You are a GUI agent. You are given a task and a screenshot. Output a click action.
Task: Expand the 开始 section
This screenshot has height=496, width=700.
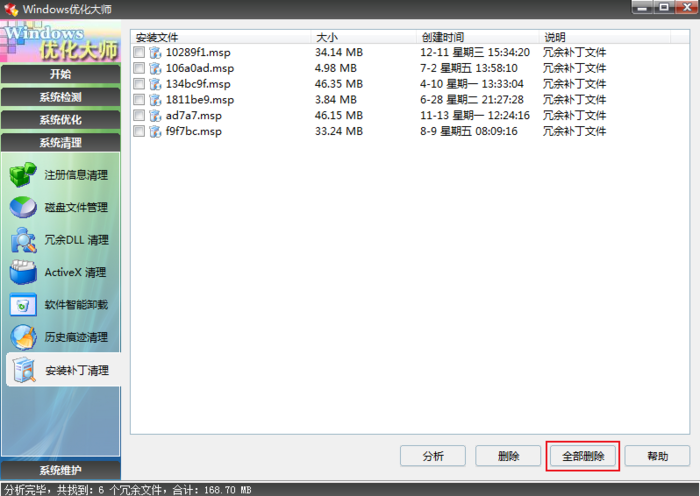click(x=60, y=74)
